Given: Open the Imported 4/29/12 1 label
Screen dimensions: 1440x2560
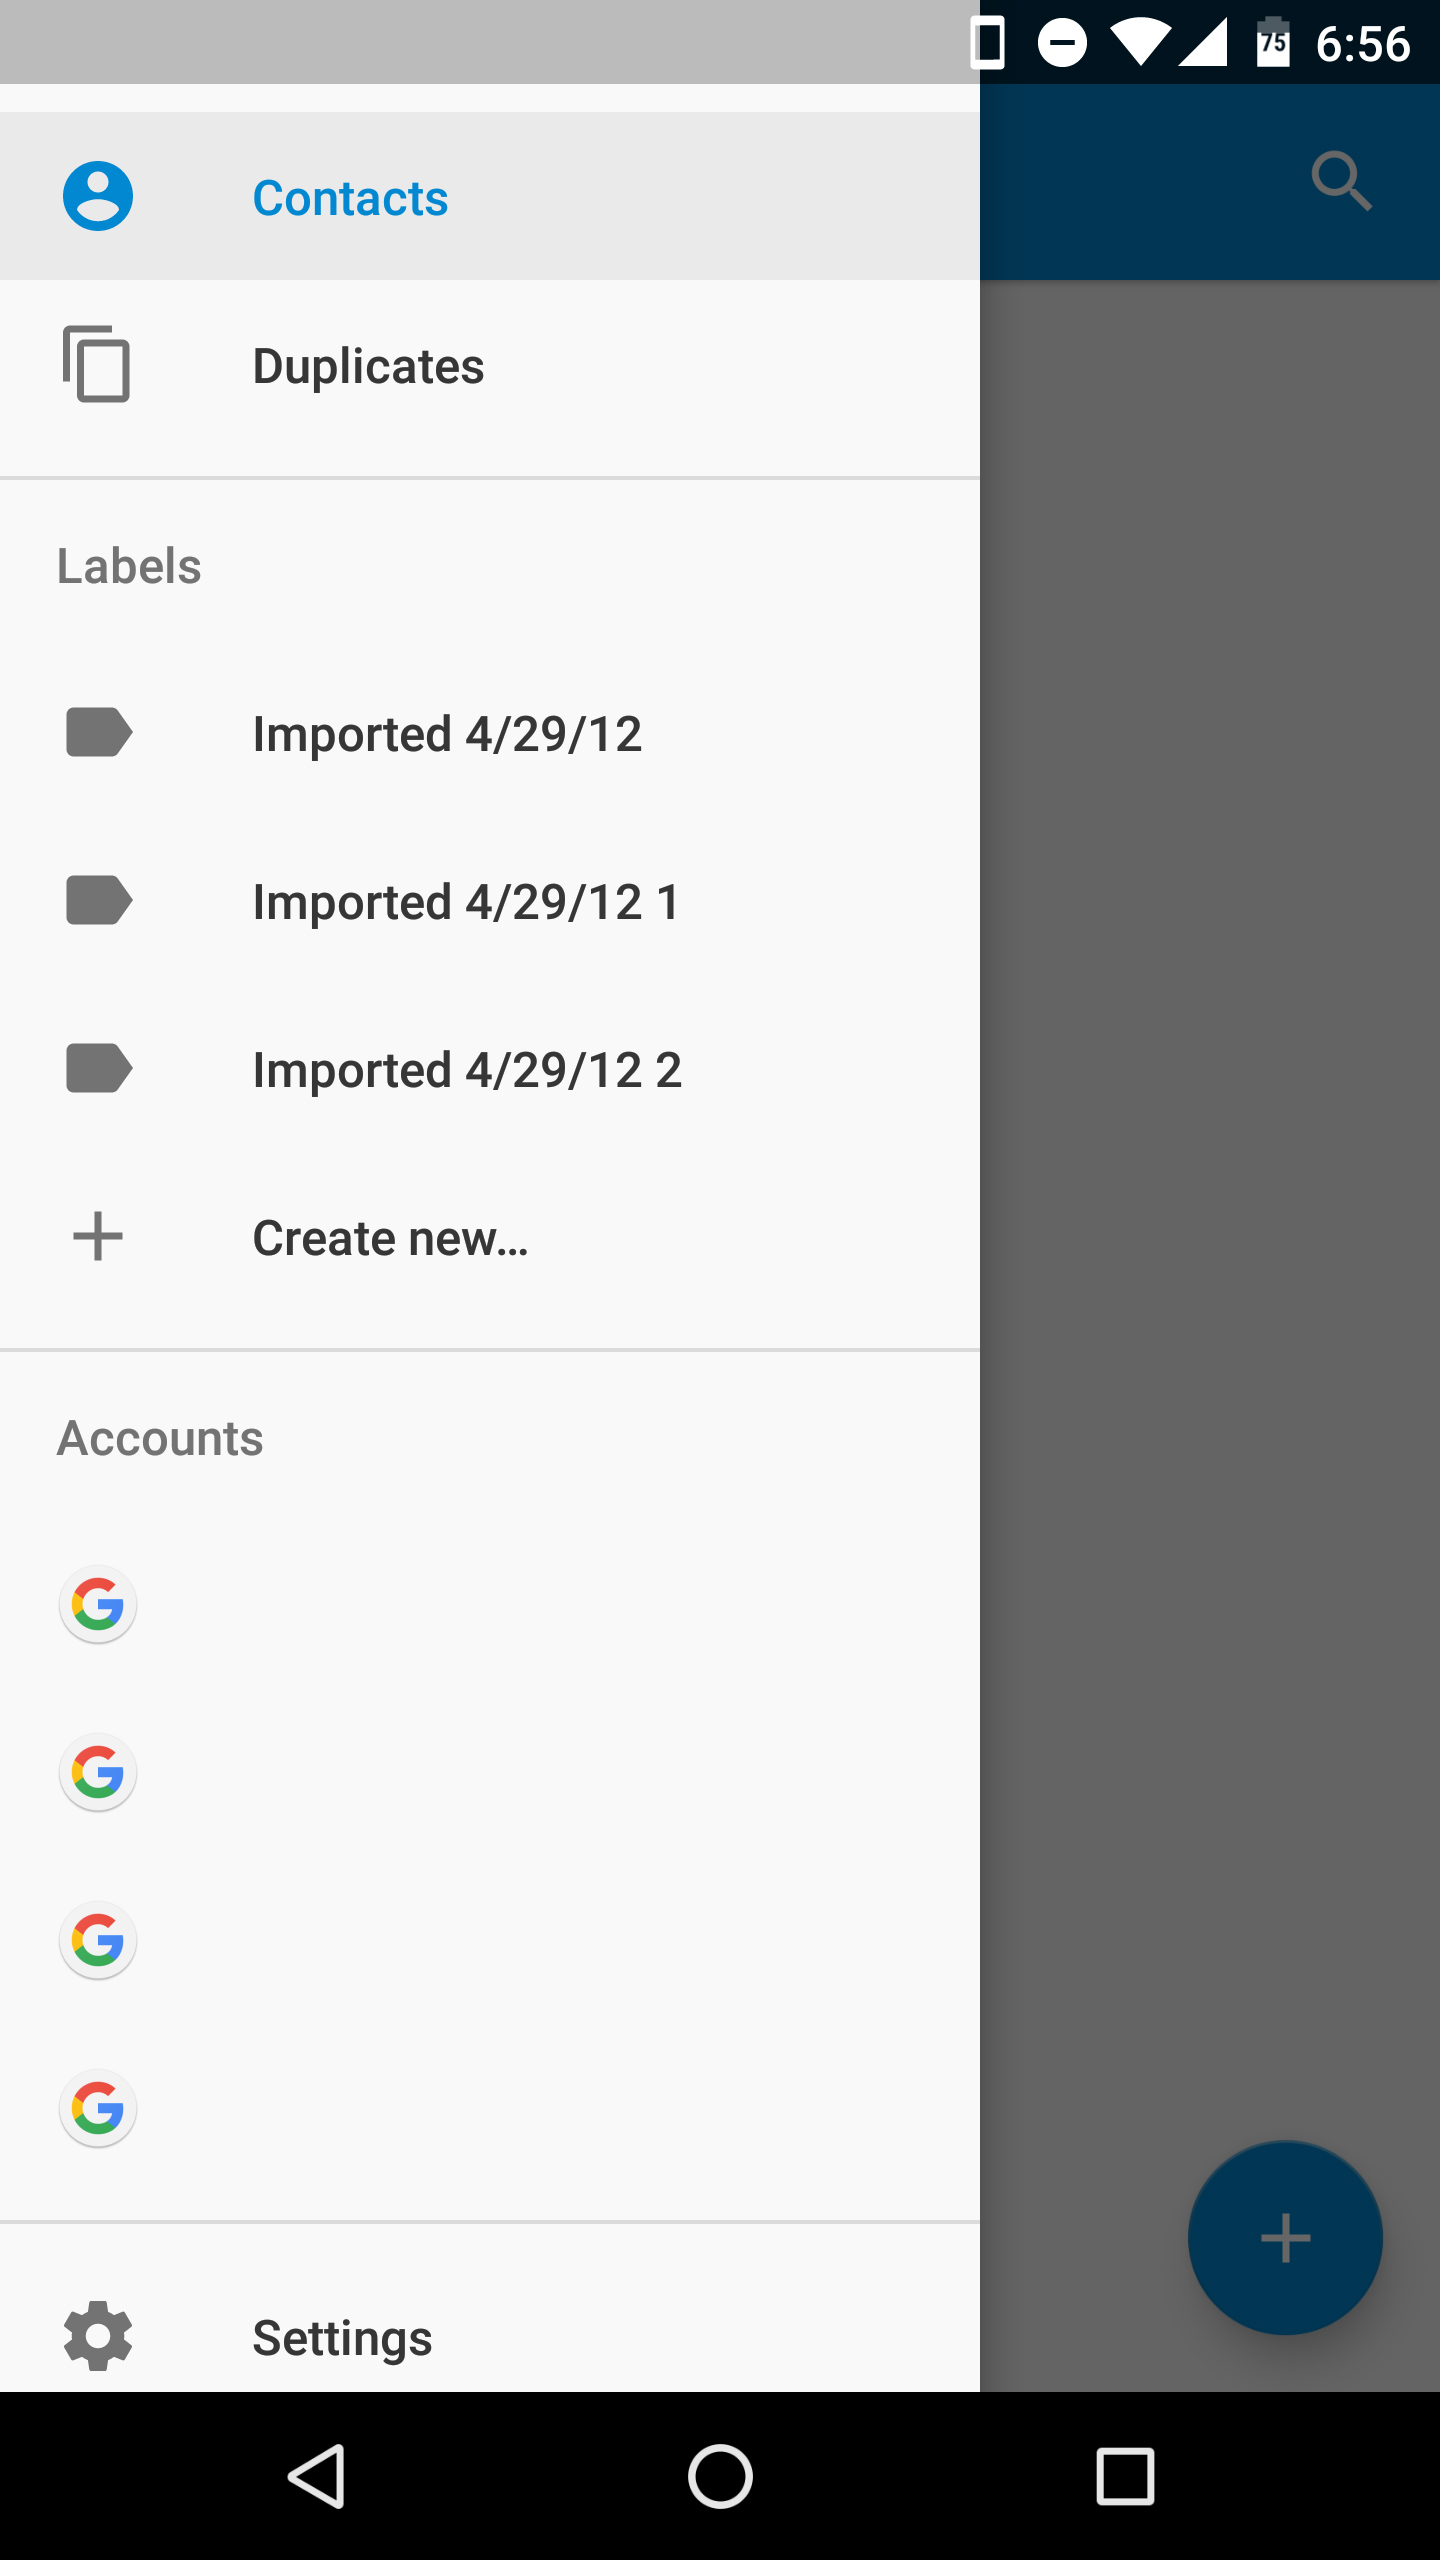Looking at the screenshot, I should coord(466,902).
